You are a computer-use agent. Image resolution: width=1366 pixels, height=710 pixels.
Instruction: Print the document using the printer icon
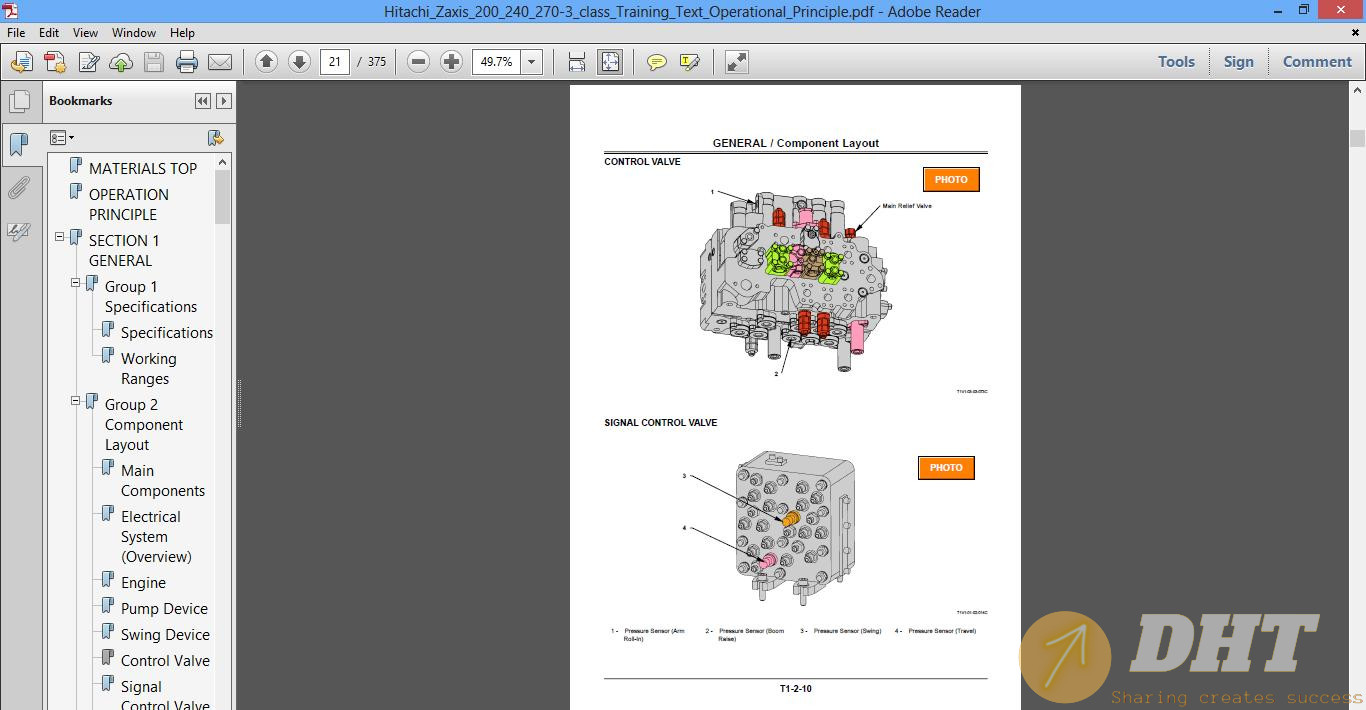187,62
